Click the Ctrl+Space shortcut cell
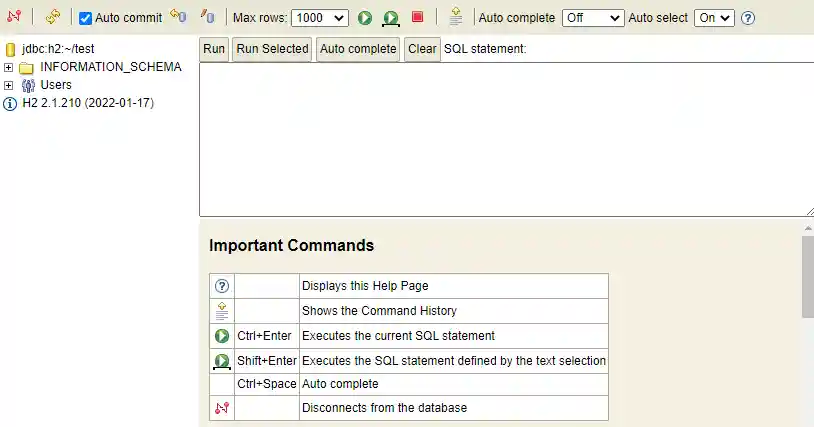Screen dimensions: 814x427 (267, 384)
